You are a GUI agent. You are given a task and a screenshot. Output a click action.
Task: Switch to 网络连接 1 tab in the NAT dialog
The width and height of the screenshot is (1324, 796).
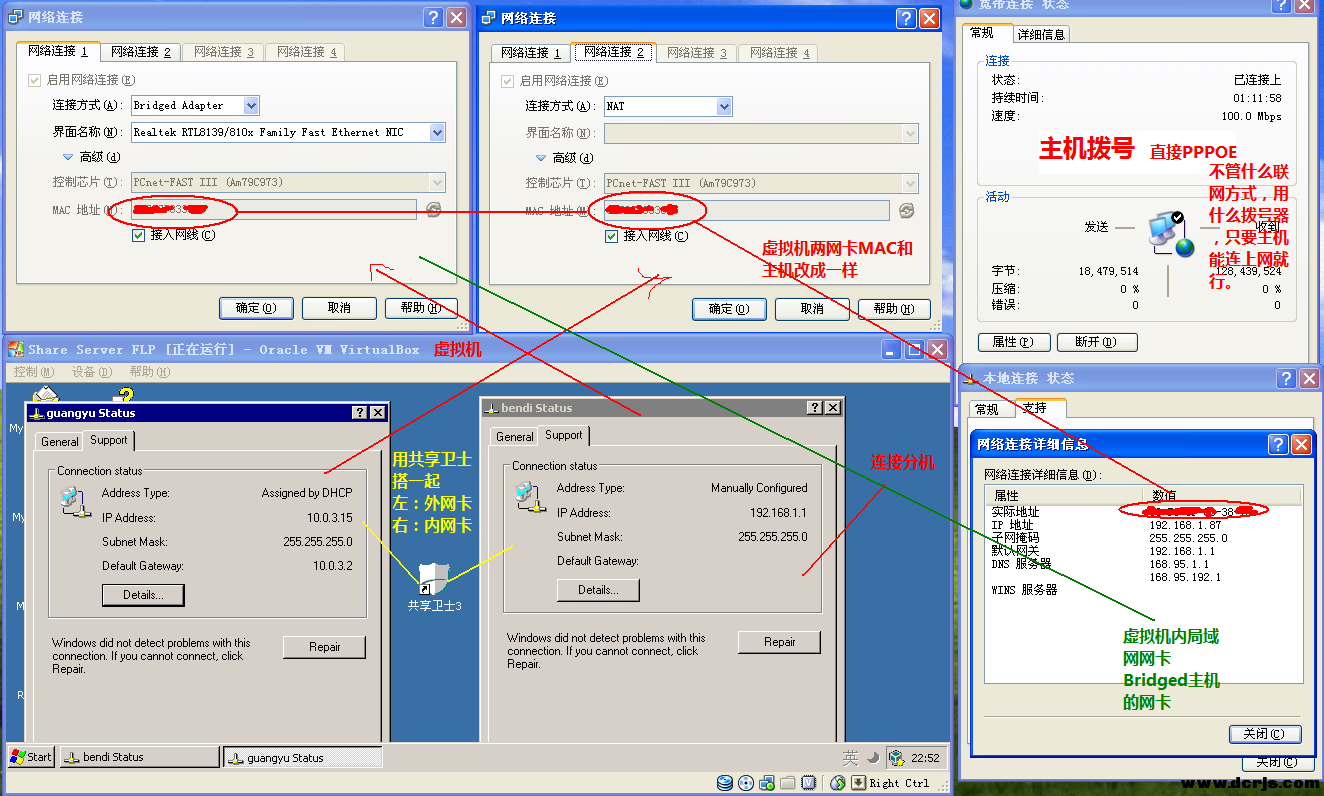pos(531,53)
